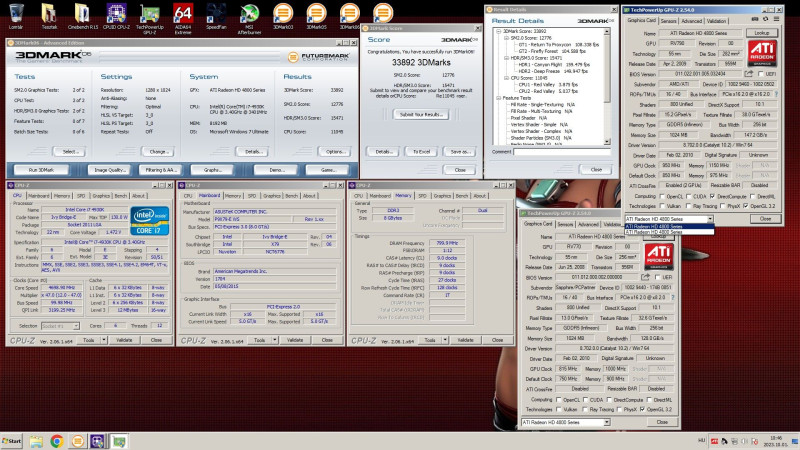Switch to Sensors tab in top GPU-Z
800x450 pixels.
click(x=668, y=21)
